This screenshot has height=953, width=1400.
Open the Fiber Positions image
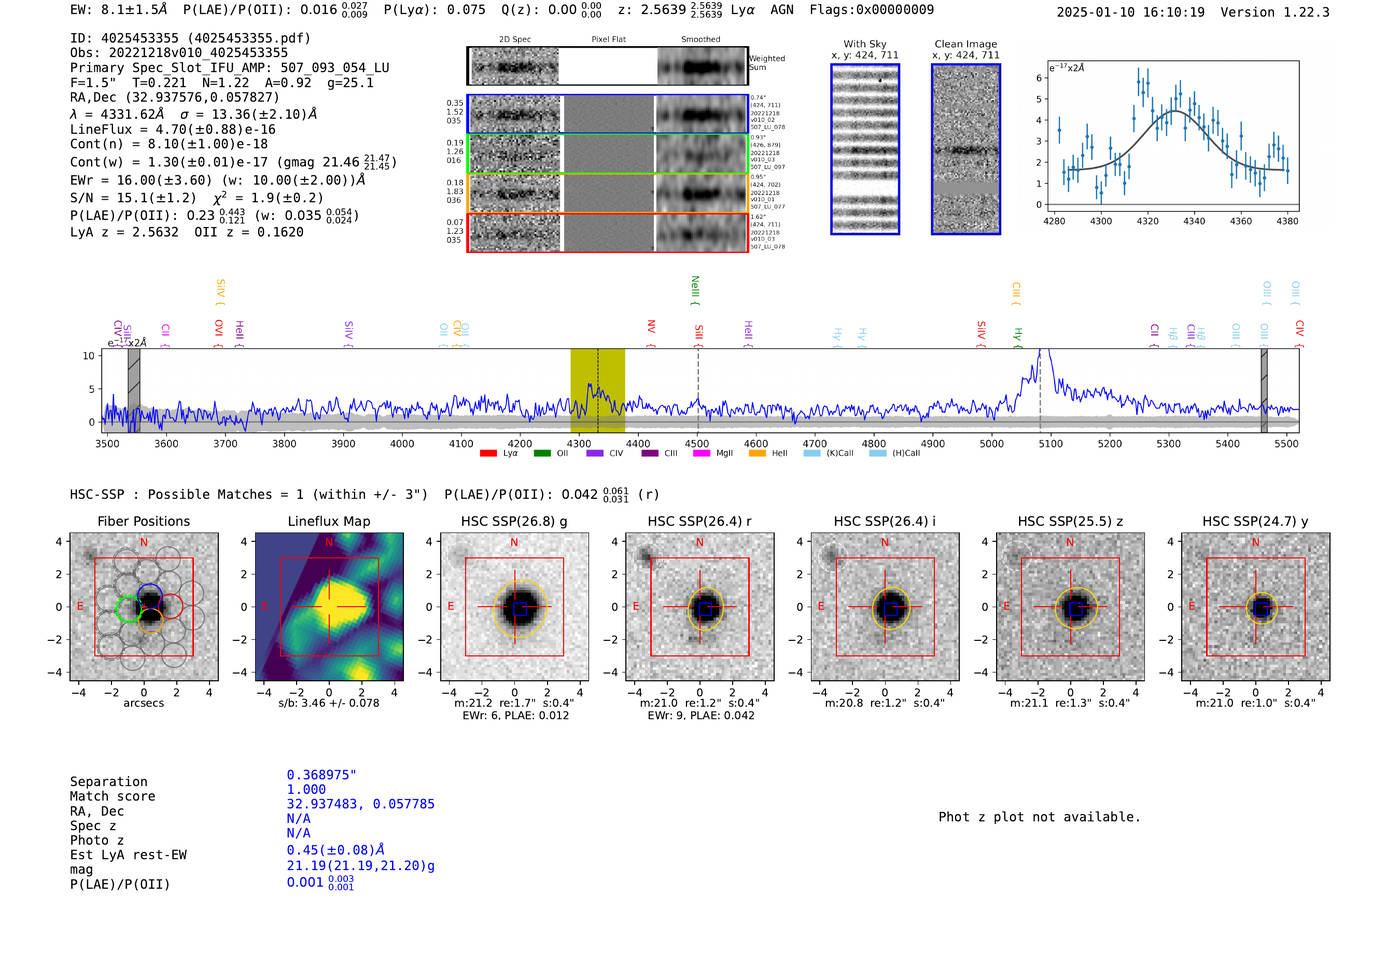coord(144,607)
